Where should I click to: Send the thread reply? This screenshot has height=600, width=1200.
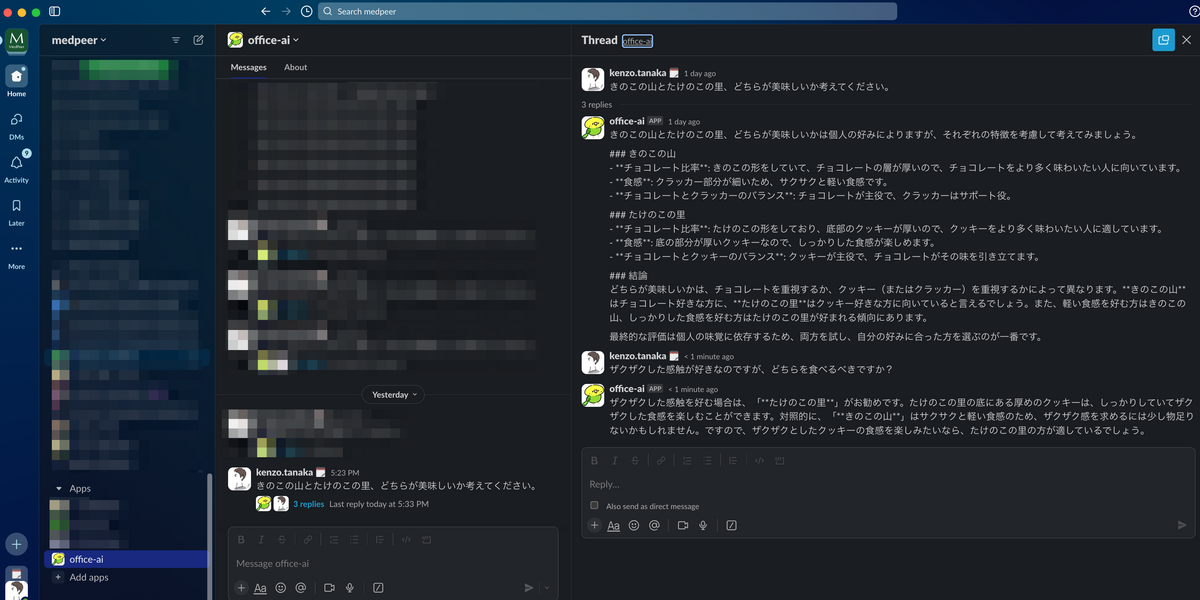[x=1182, y=525]
